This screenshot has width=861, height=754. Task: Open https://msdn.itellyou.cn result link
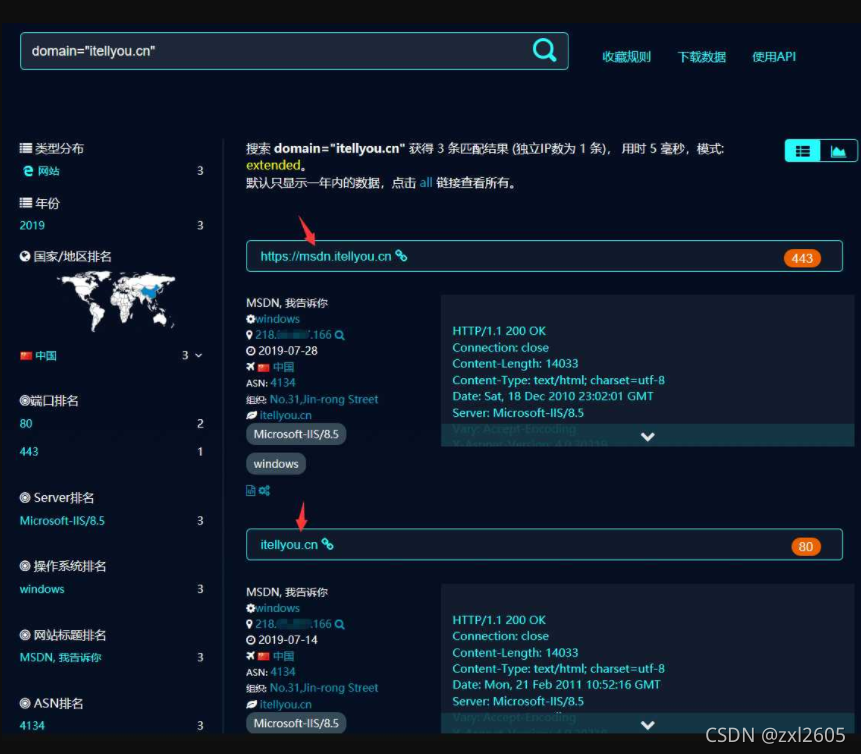[x=326, y=256]
